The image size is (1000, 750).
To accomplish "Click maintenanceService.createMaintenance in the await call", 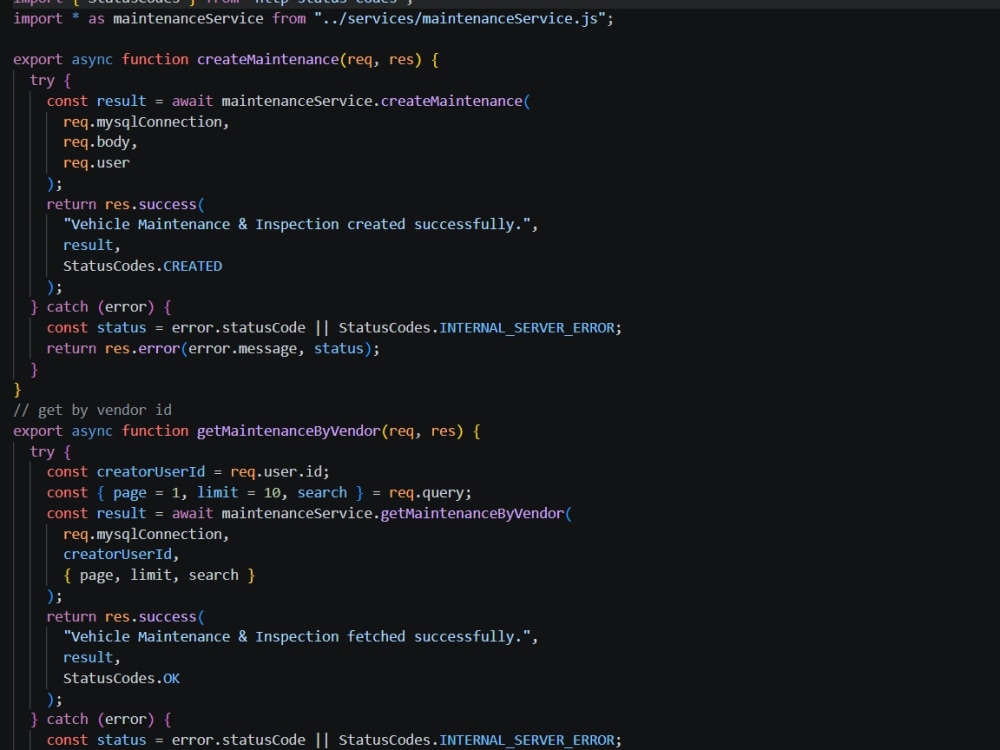I will 372,101.
